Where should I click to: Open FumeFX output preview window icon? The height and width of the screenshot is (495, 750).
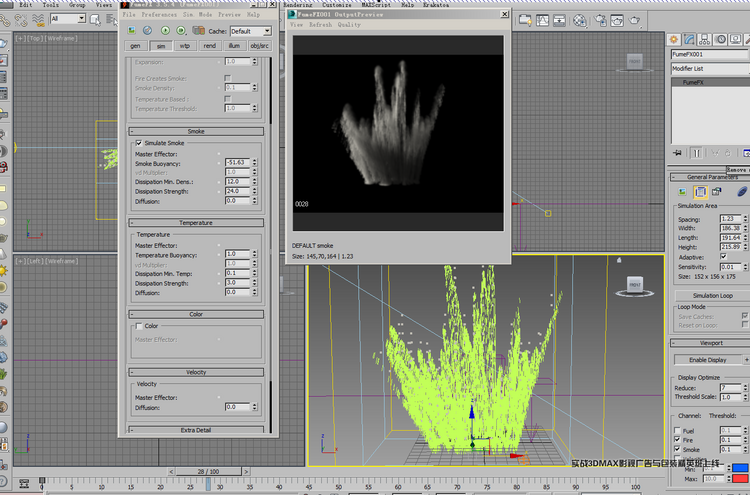[132, 31]
